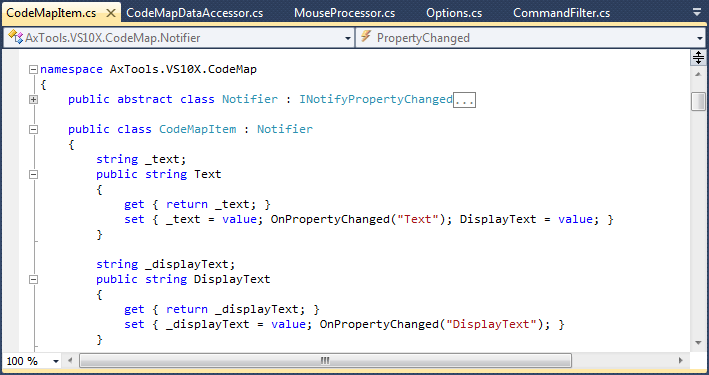The height and width of the screenshot is (375, 709).
Task: Collapse the CodeMapItem class block
Action: click(x=33, y=129)
